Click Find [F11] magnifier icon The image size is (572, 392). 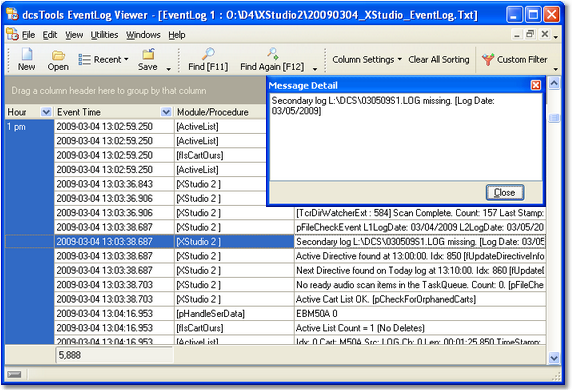pos(208,54)
